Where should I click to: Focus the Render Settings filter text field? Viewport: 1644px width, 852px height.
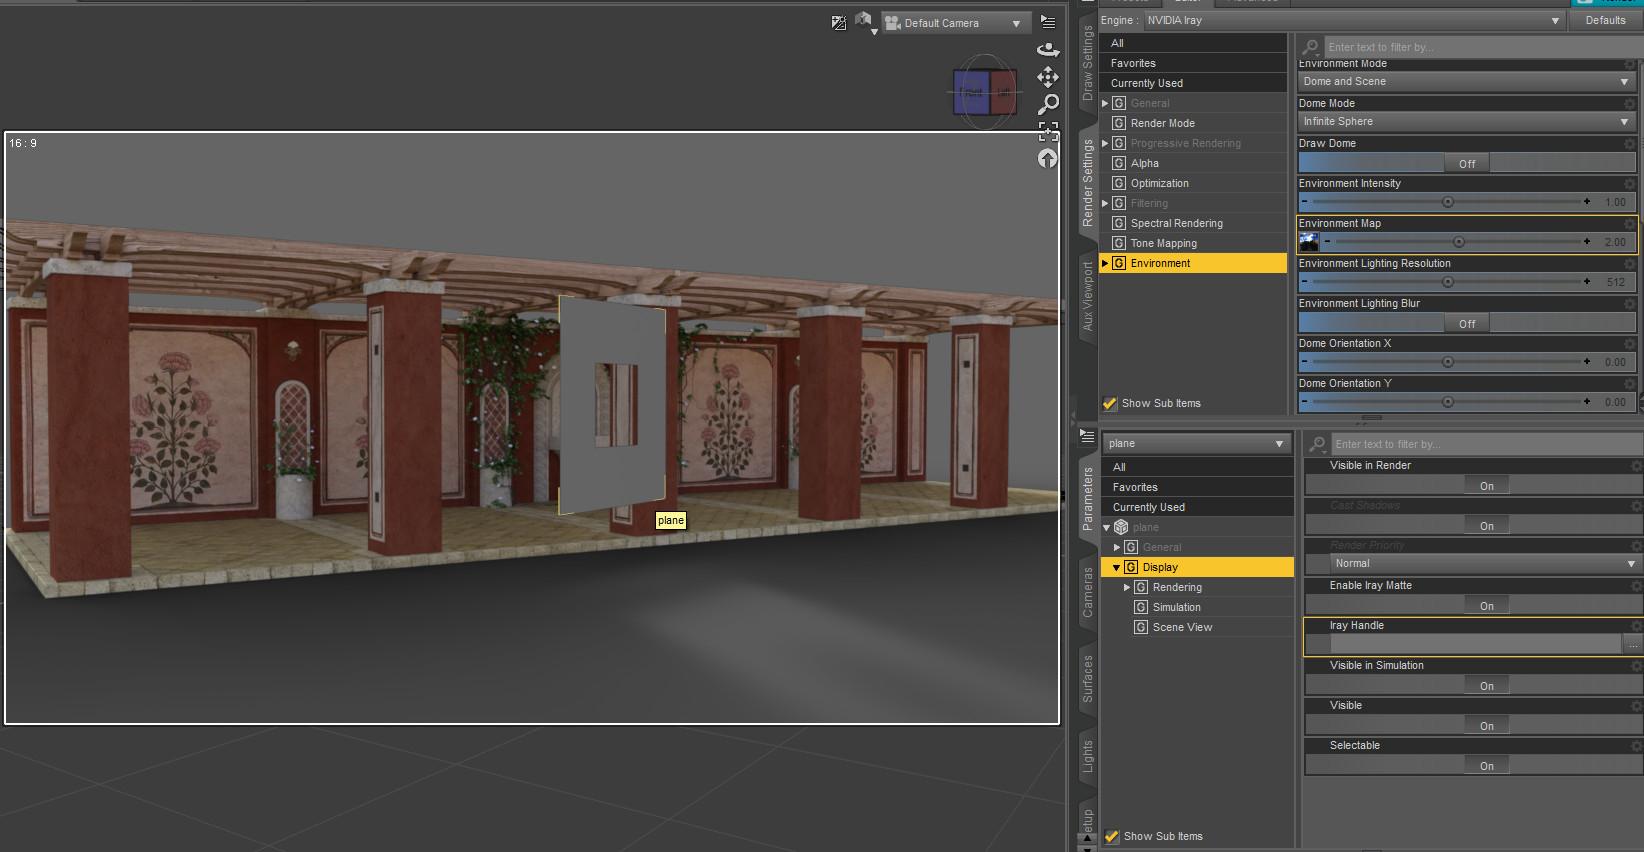pos(1482,47)
